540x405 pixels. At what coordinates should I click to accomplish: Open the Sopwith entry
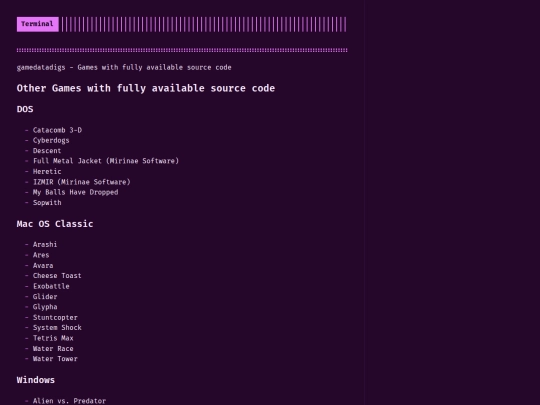[47, 203]
